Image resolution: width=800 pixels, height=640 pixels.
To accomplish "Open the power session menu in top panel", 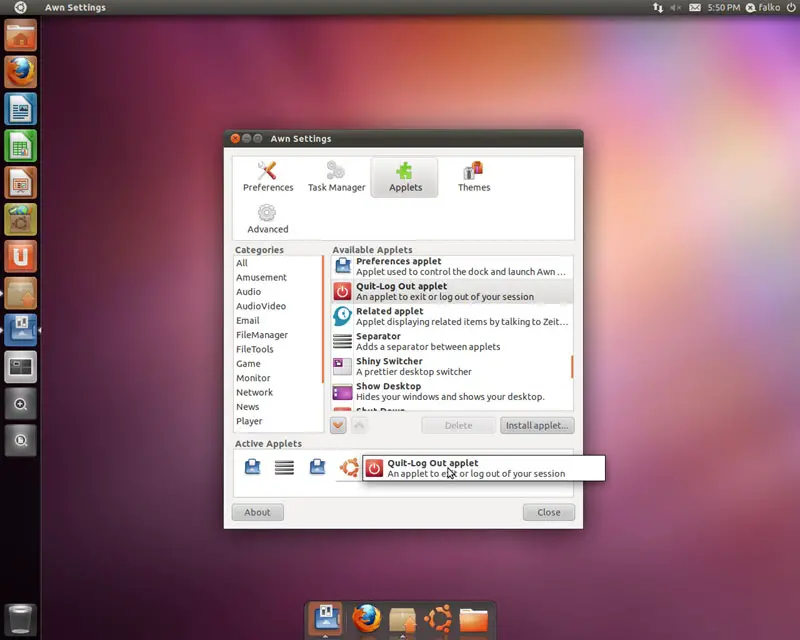I will 791,8.
